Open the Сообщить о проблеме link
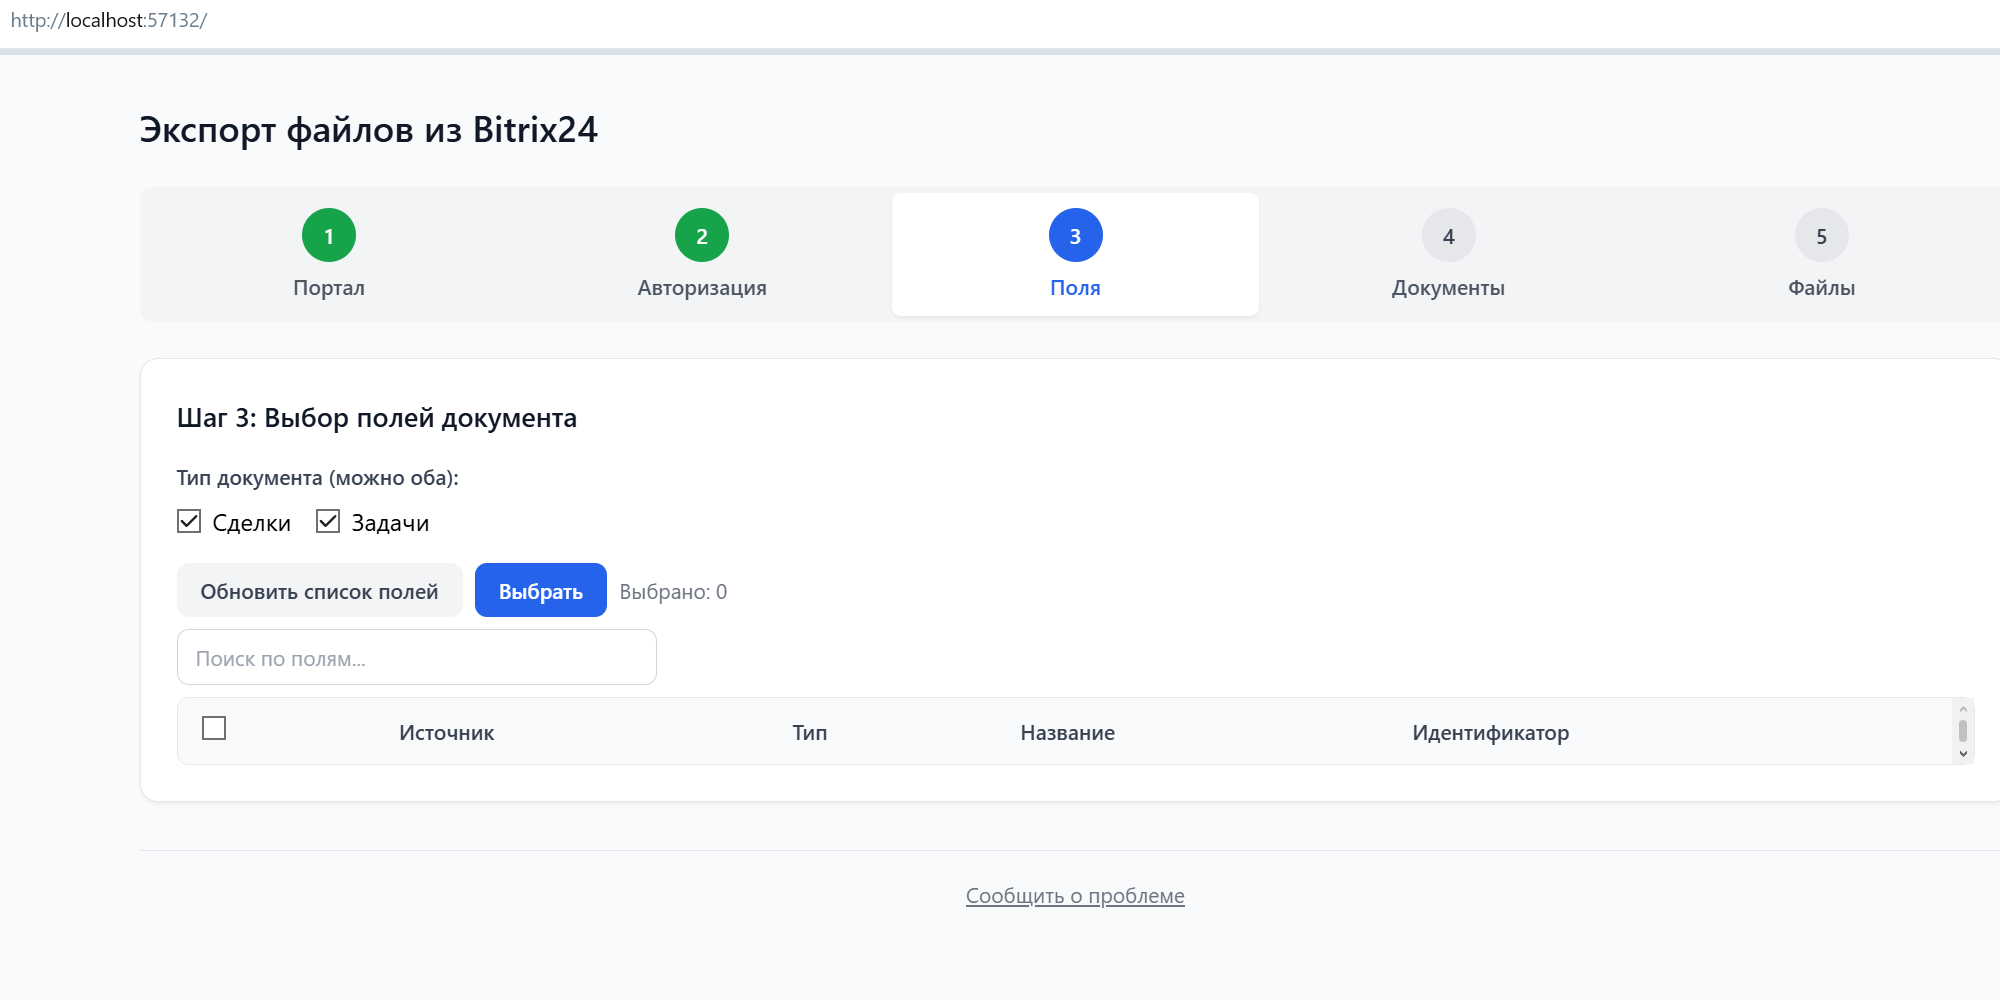The width and height of the screenshot is (2000, 1000). tap(1075, 896)
